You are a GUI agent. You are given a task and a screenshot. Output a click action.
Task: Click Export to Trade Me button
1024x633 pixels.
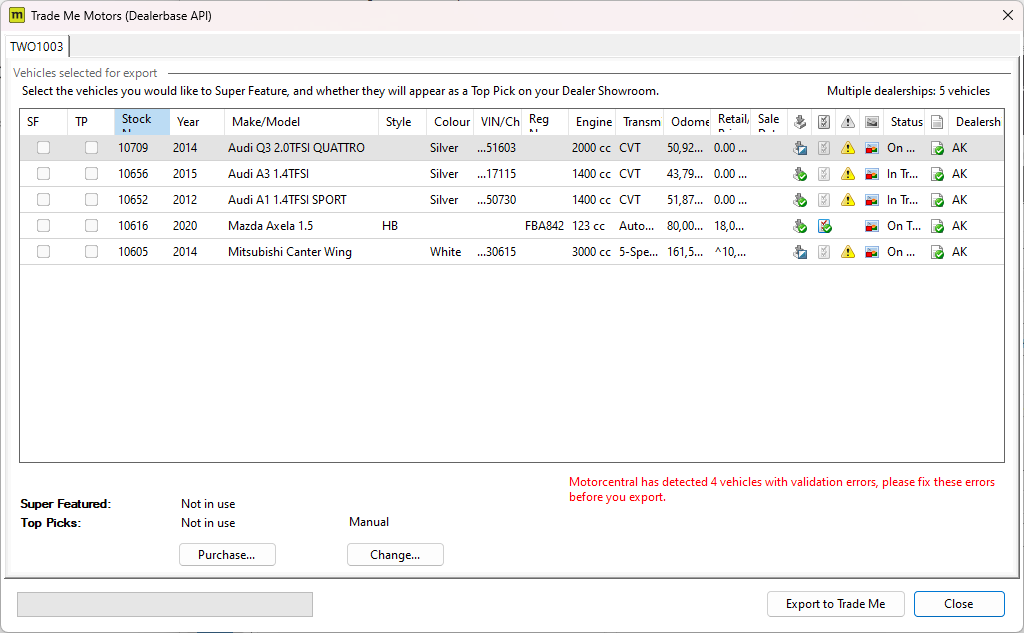pos(835,604)
